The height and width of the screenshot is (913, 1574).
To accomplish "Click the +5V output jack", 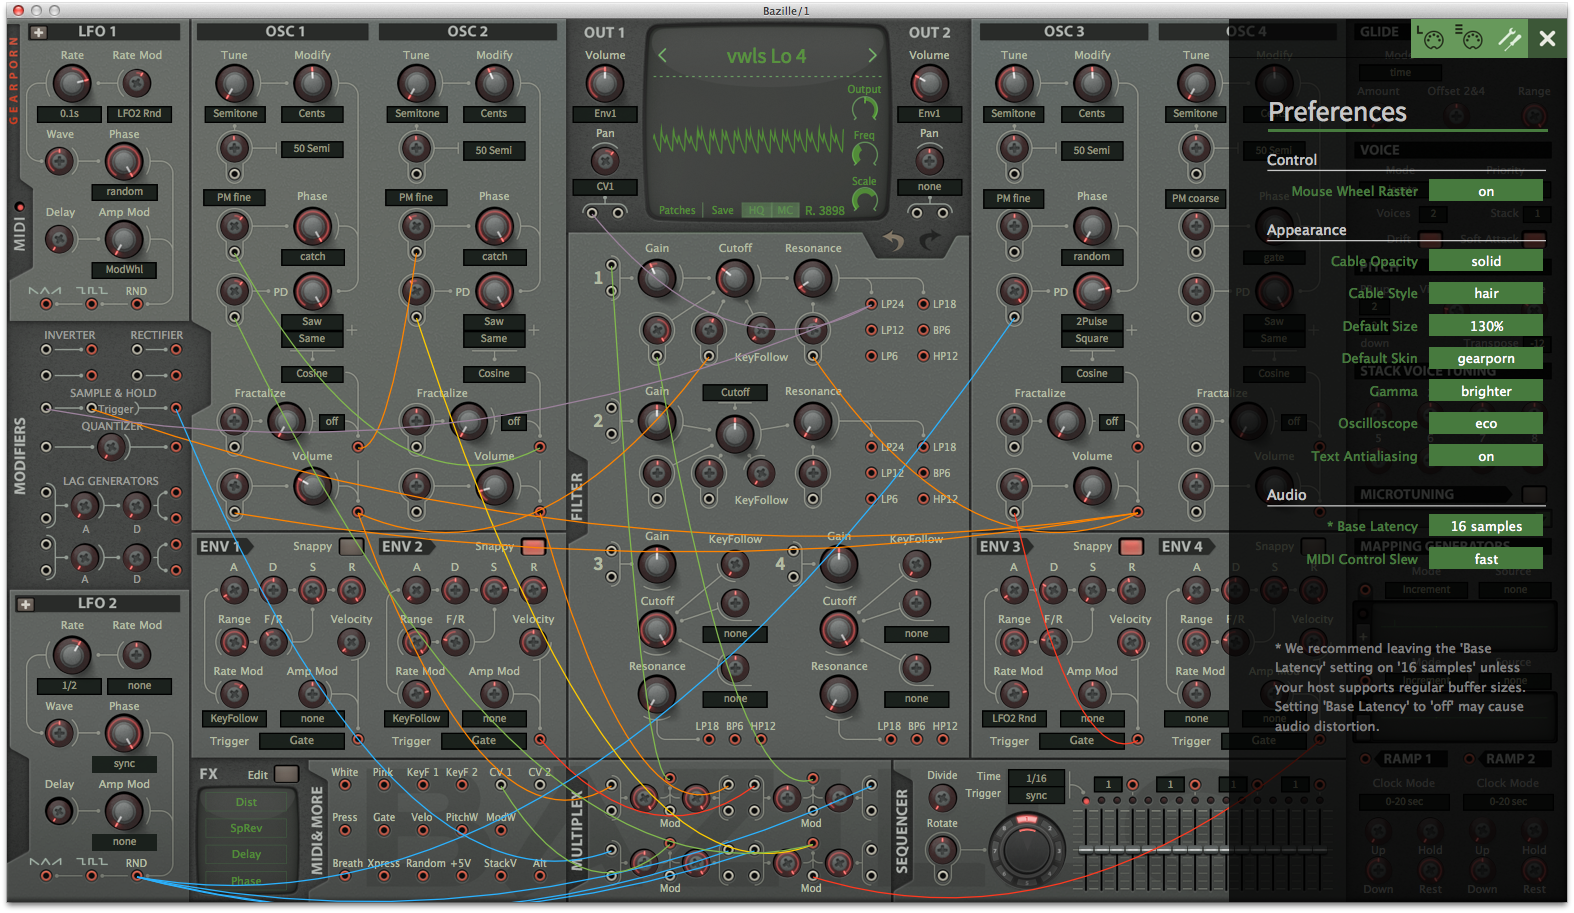I will tap(461, 876).
